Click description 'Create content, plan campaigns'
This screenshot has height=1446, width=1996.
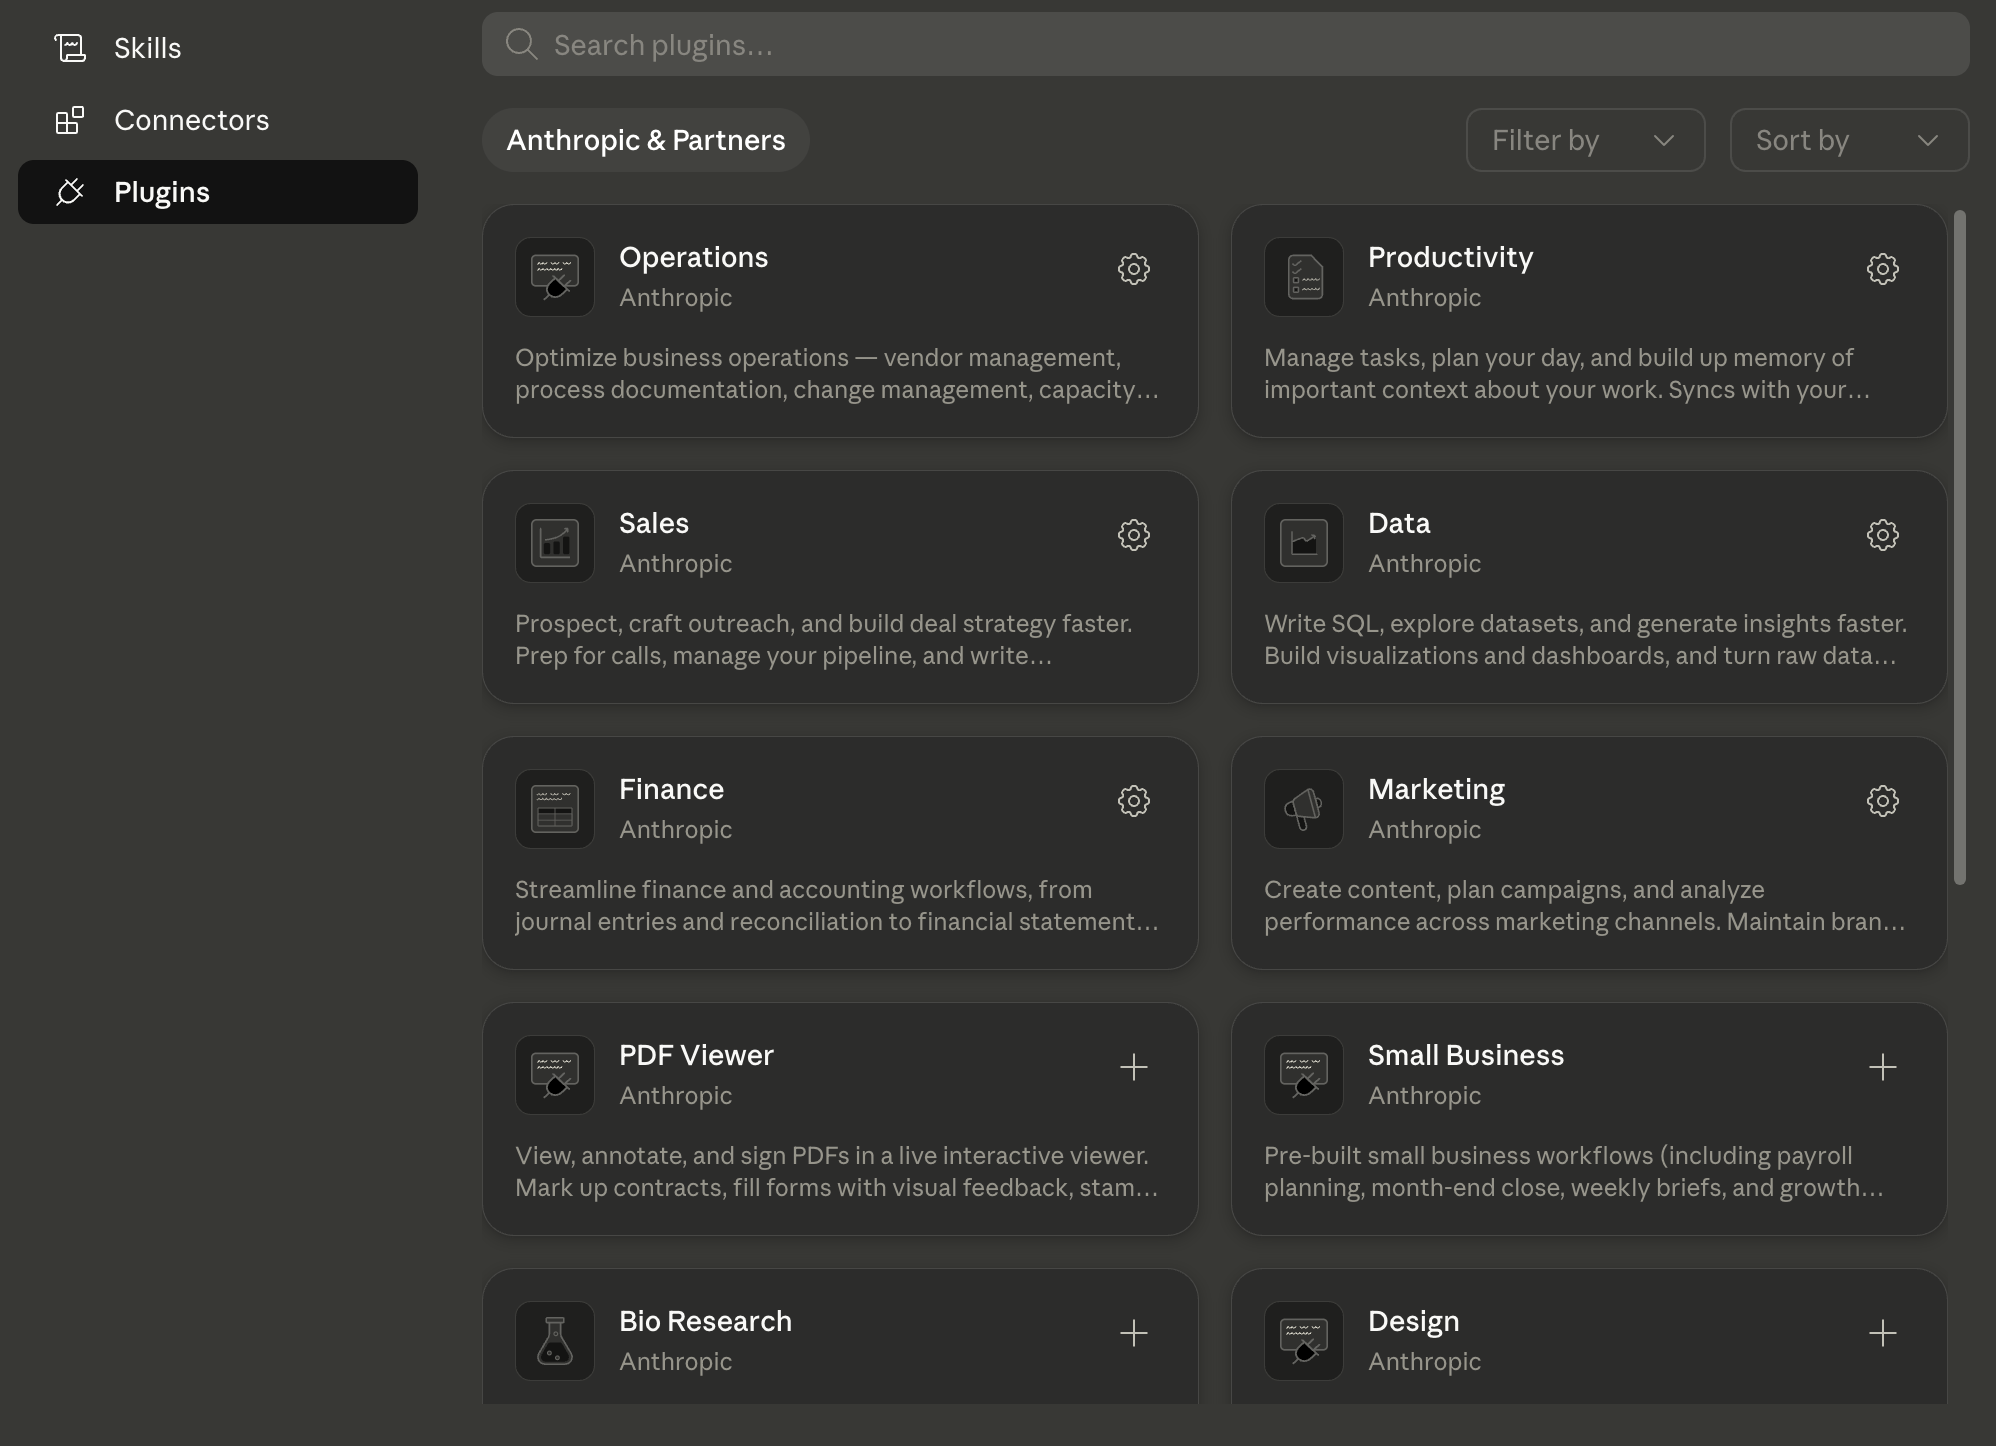tap(1585, 905)
